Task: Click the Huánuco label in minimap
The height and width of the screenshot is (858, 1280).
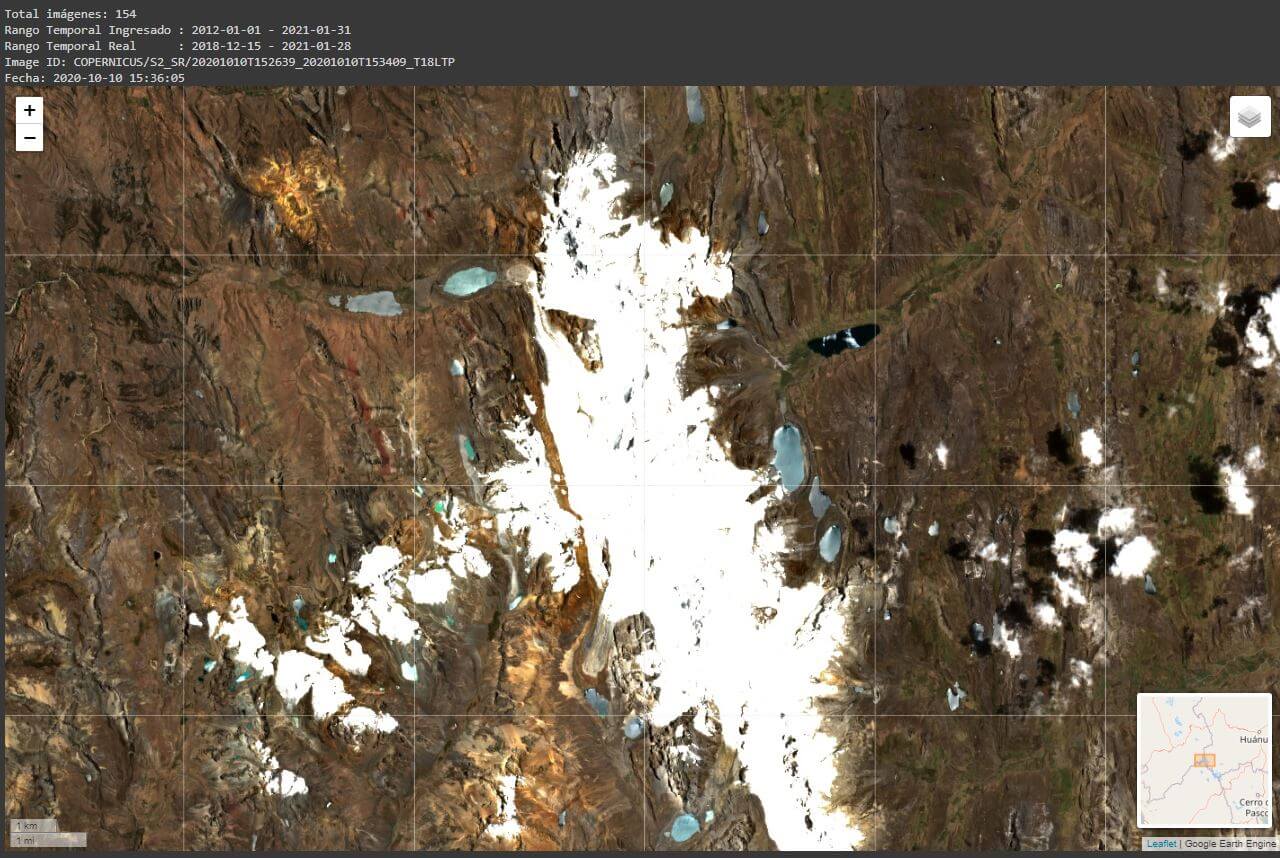Action: 1253,739
